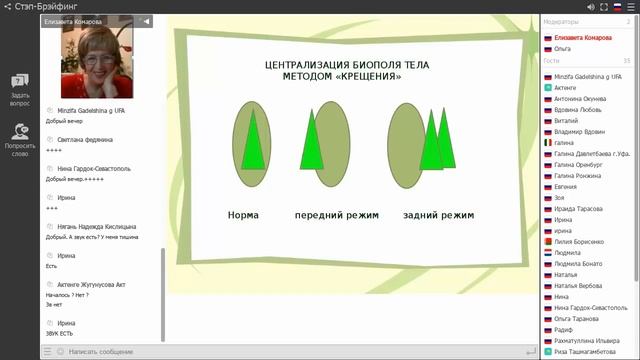Click the avatar icon next to Актенге Жутунусова message
Image resolution: width=640 pixels, height=360 pixels.
click(50, 284)
